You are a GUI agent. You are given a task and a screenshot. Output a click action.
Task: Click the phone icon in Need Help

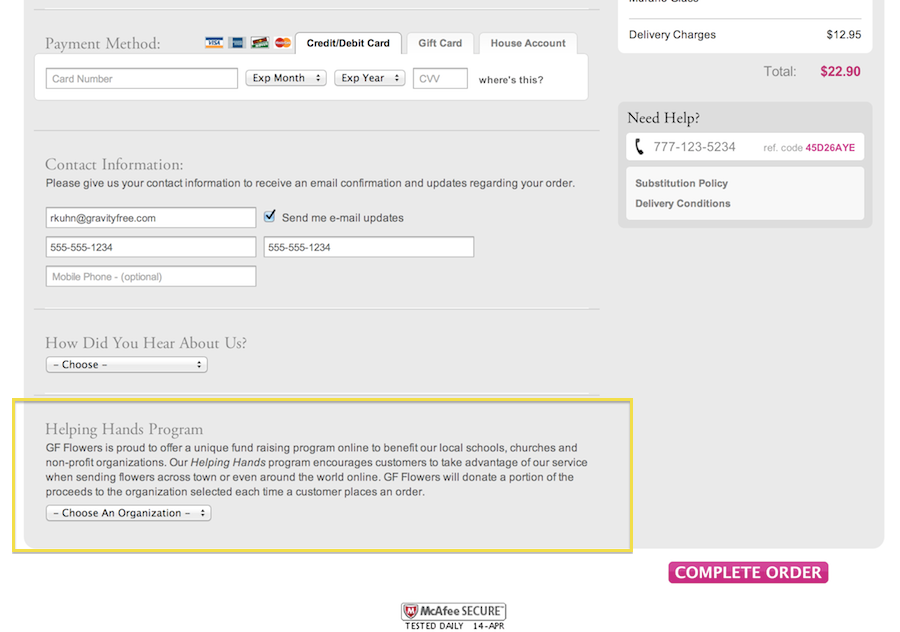[640, 147]
